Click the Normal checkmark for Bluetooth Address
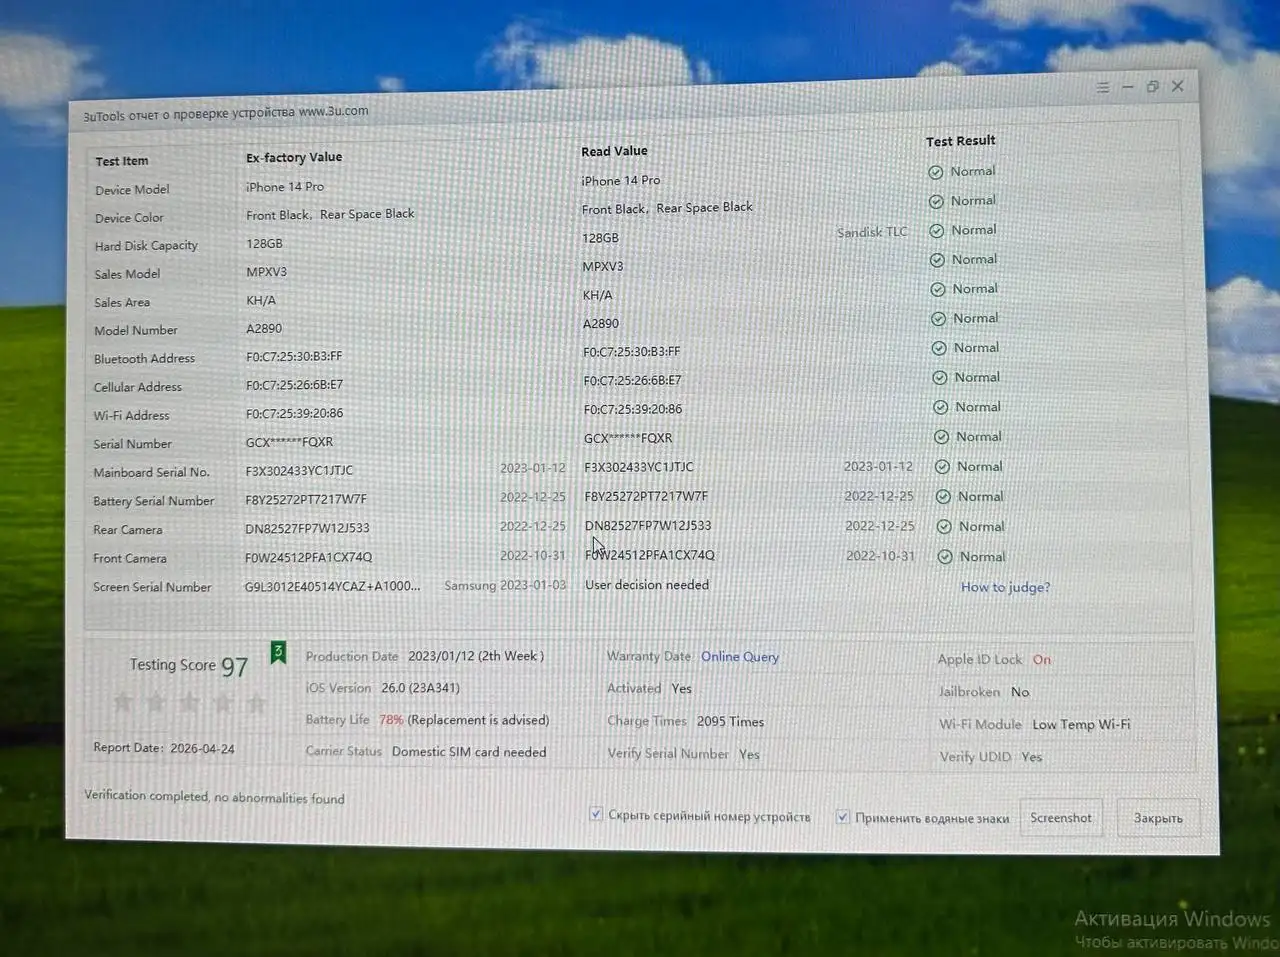This screenshot has width=1280, height=957. point(939,348)
